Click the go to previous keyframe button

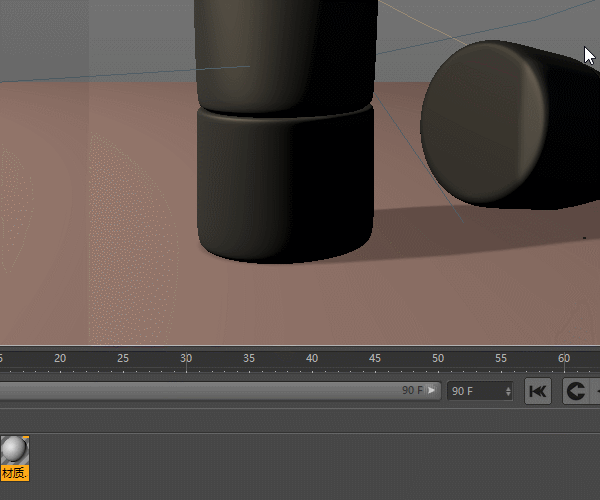coord(575,391)
